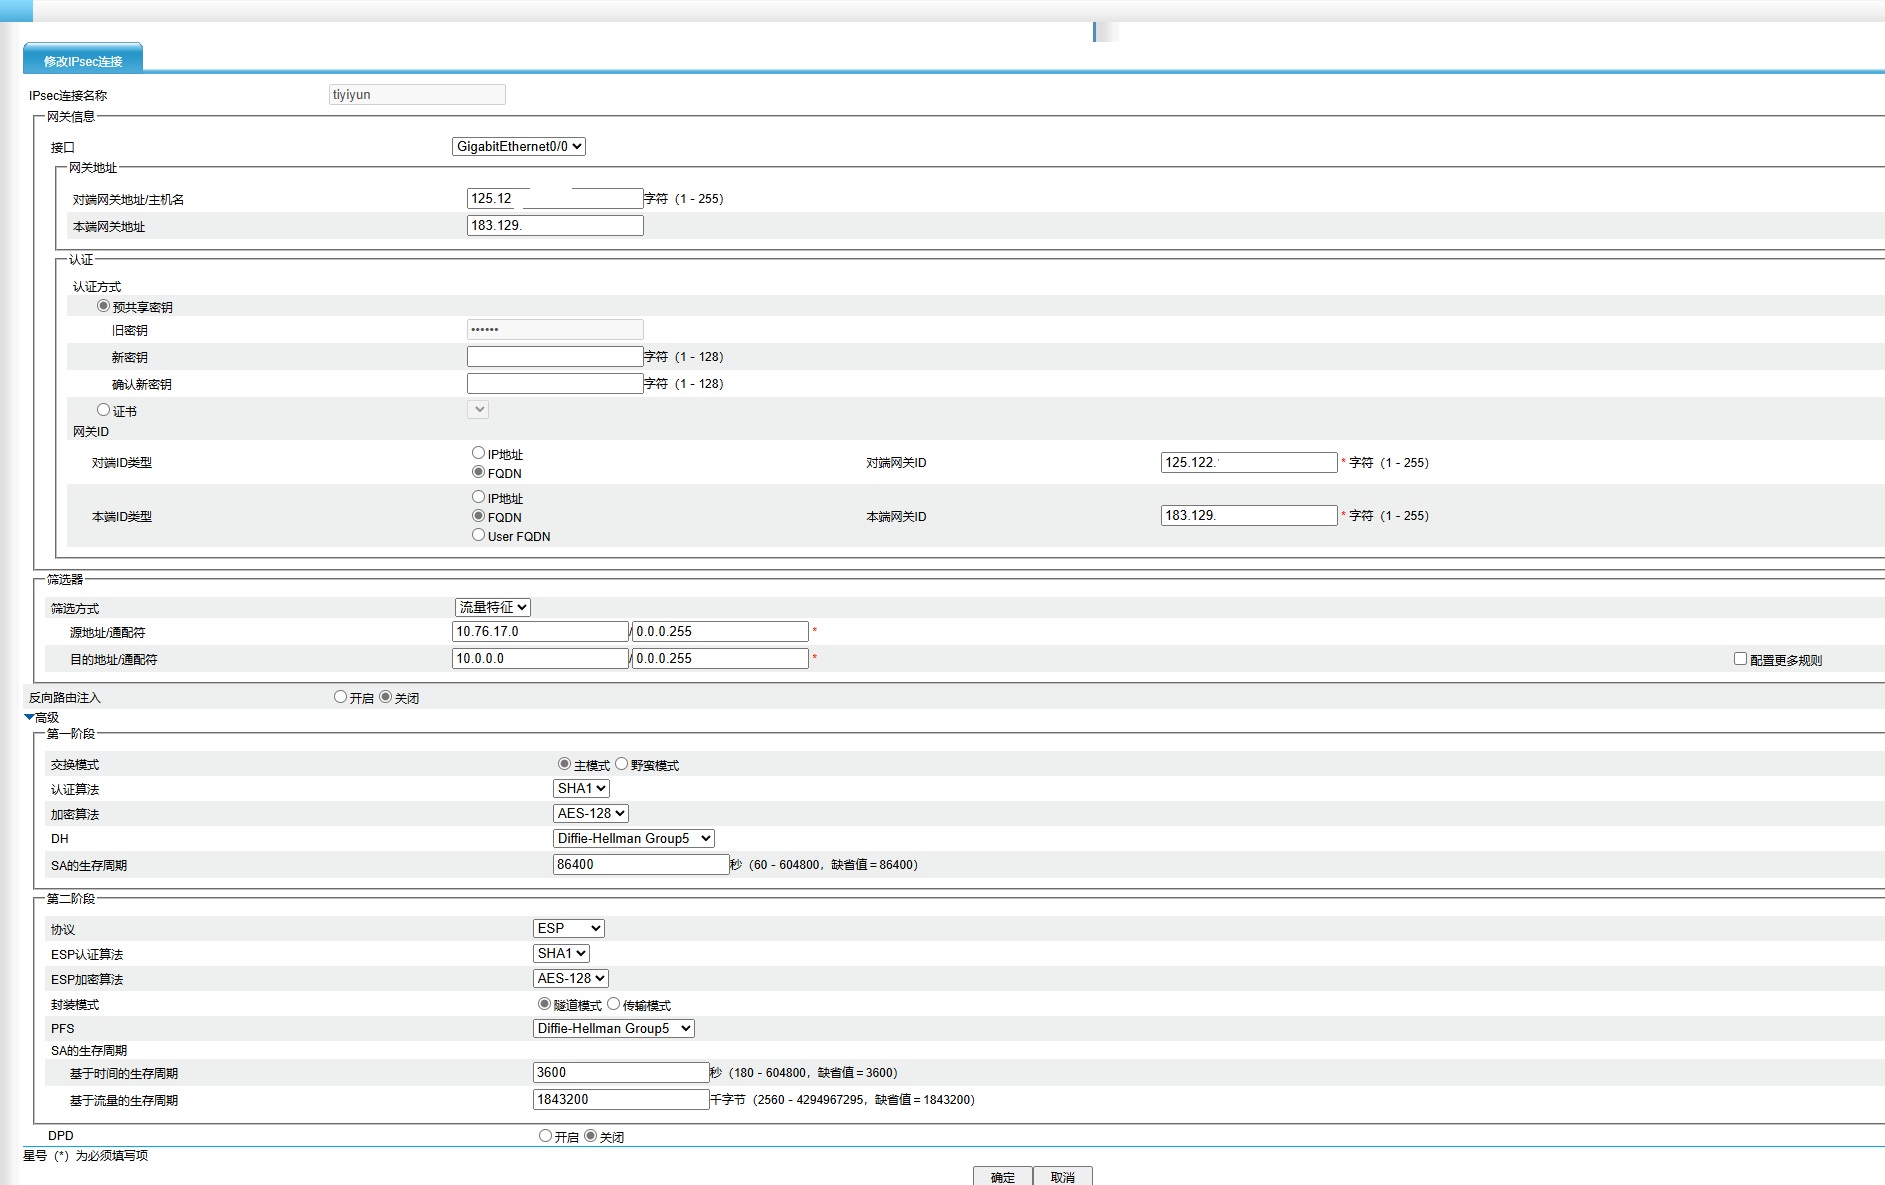Select the 证书 authentication radio button
Screen dimensions: 1885x1185
coord(103,410)
